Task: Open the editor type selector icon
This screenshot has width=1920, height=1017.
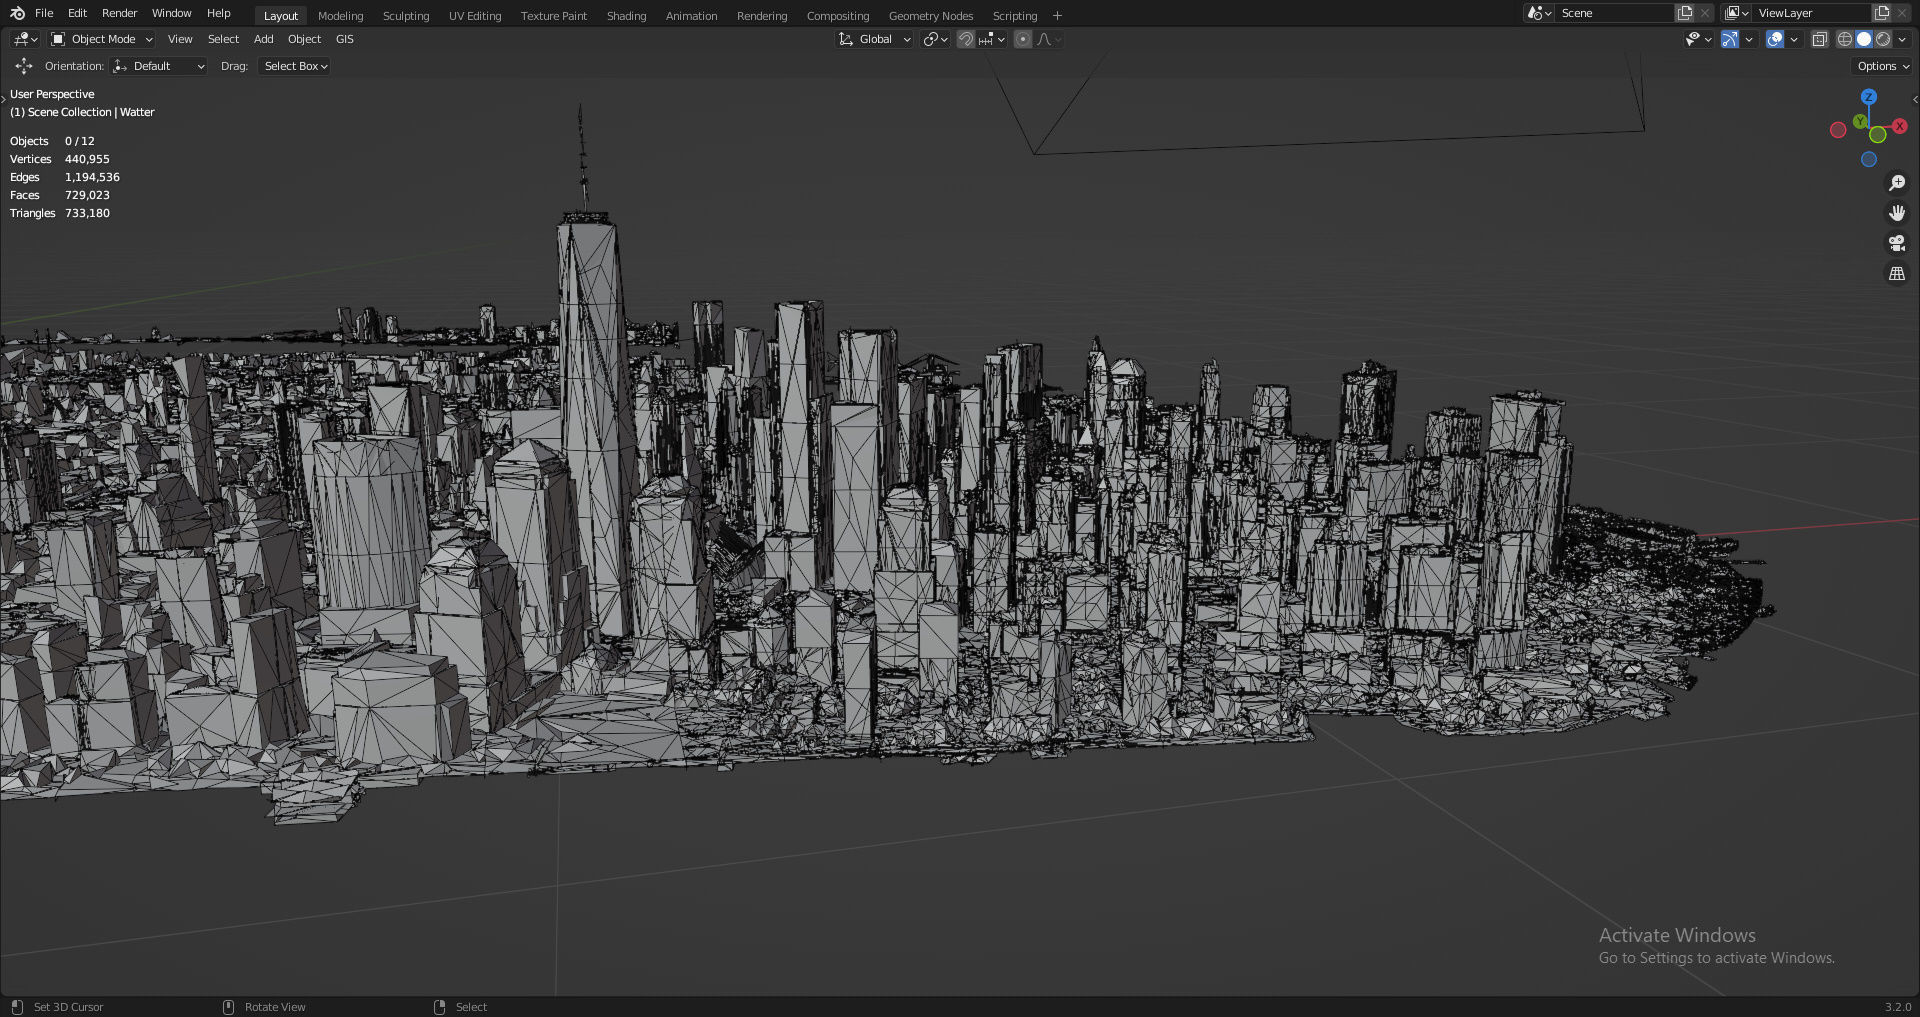Action: tap(25, 39)
